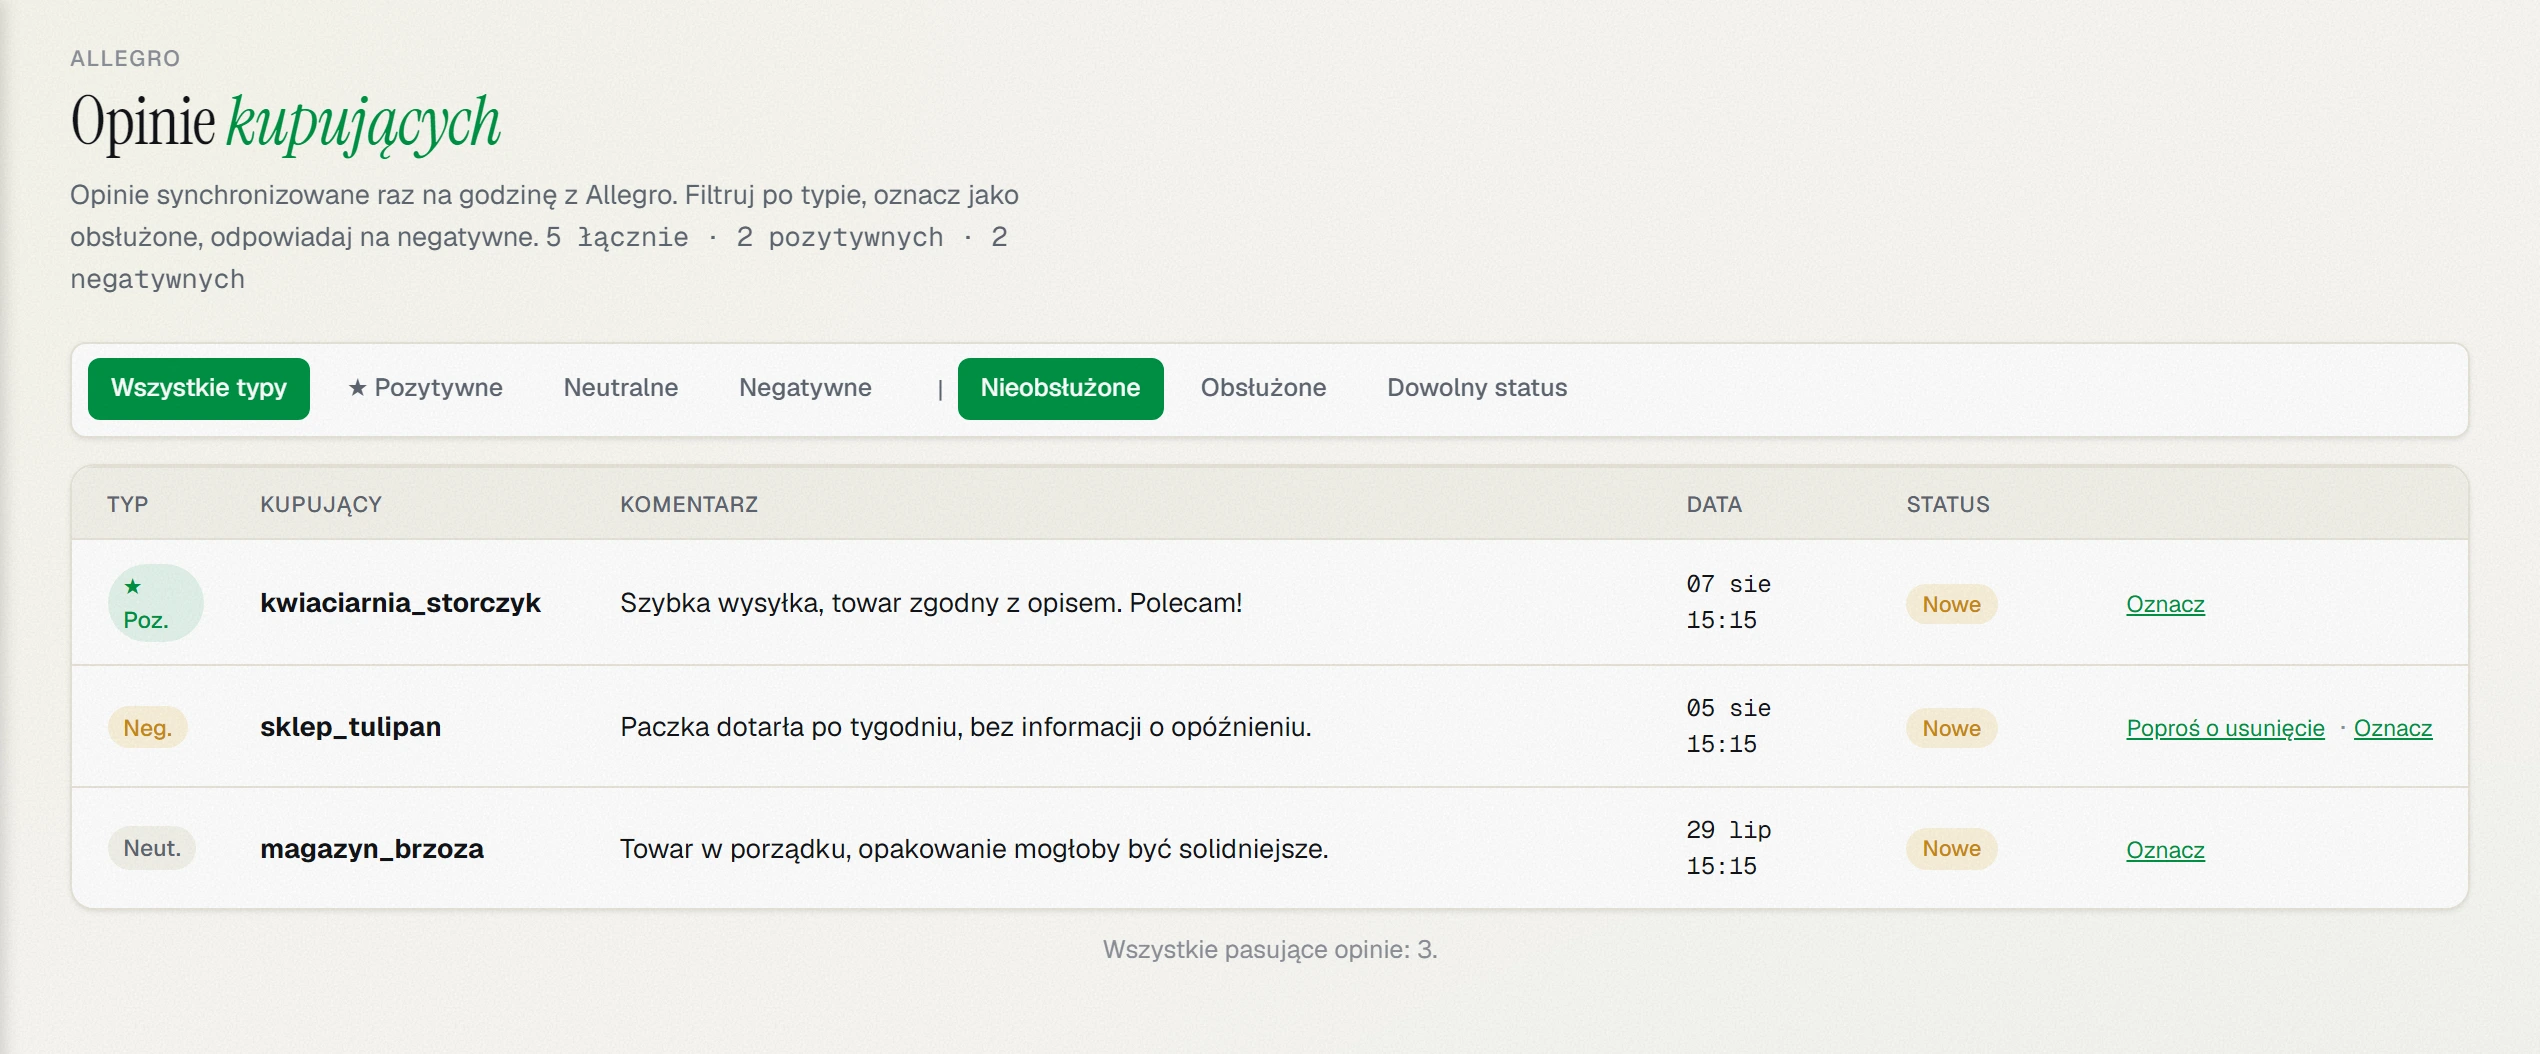The width and height of the screenshot is (2540, 1054).
Task: Click the Neut. type badge
Action: [x=152, y=848]
